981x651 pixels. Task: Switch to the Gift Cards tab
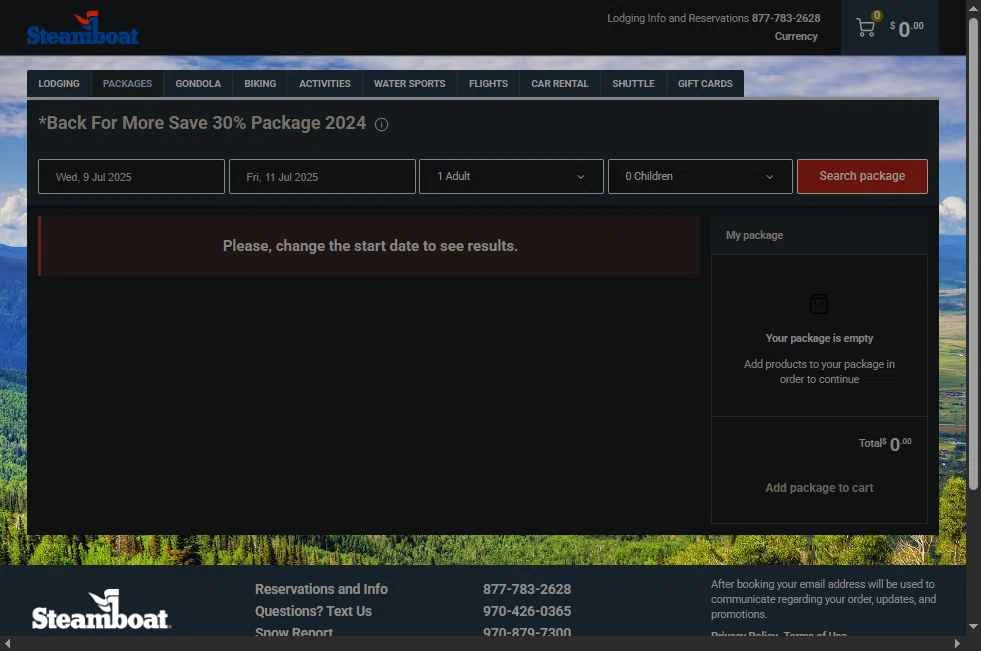click(705, 84)
